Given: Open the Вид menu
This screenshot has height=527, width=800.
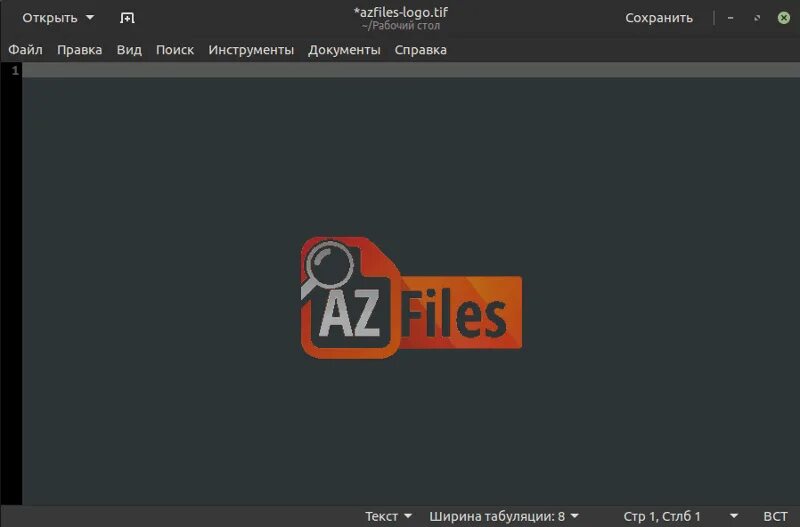Looking at the screenshot, I should point(129,49).
